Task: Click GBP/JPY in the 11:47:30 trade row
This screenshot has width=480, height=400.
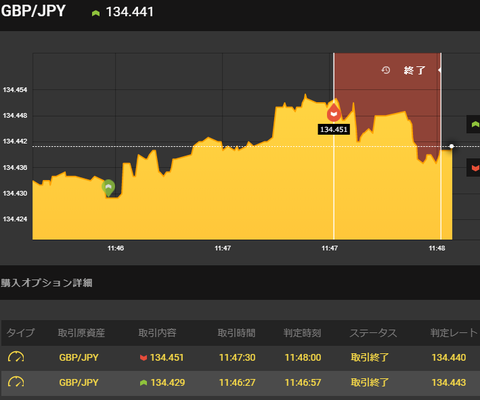Action: pyautogui.click(x=79, y=358)
